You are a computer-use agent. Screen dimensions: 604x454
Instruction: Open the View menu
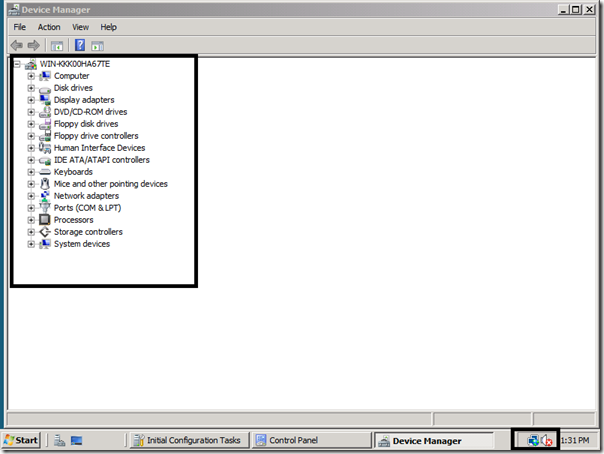tap(81, 27)
